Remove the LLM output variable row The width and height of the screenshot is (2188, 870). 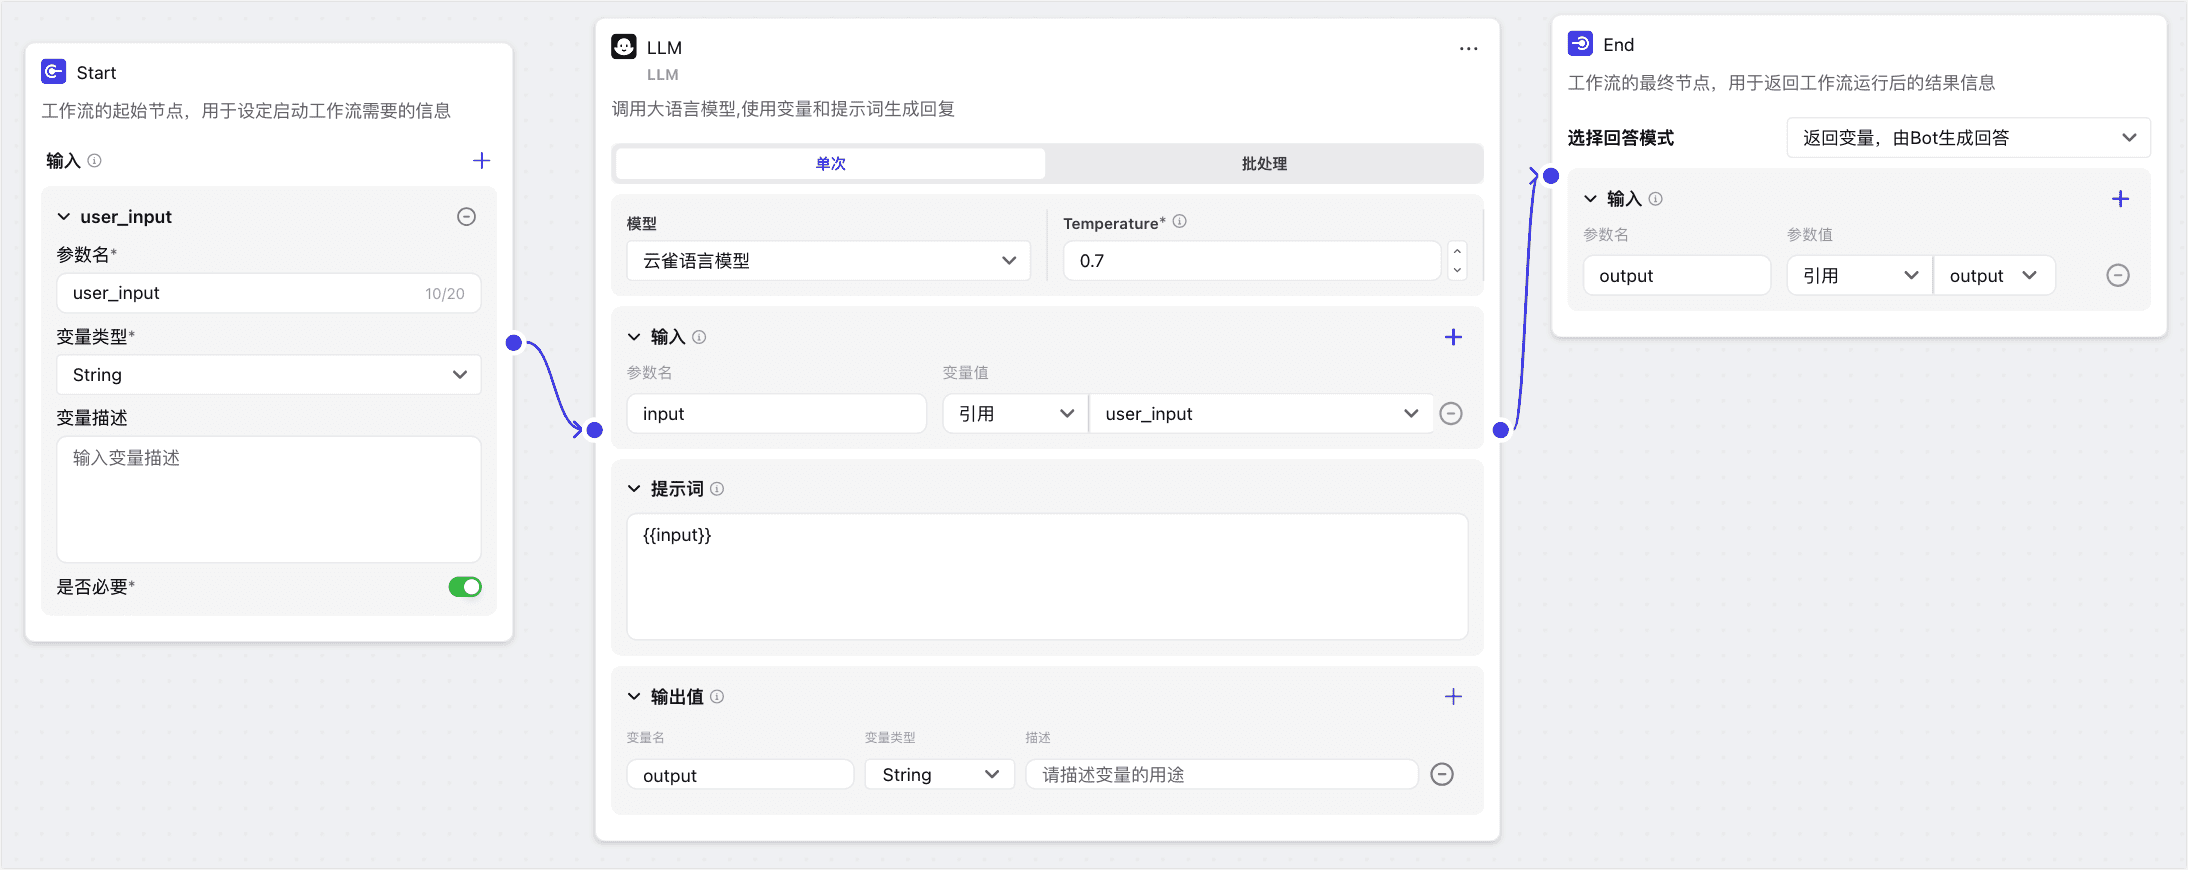click(1442, 774)
